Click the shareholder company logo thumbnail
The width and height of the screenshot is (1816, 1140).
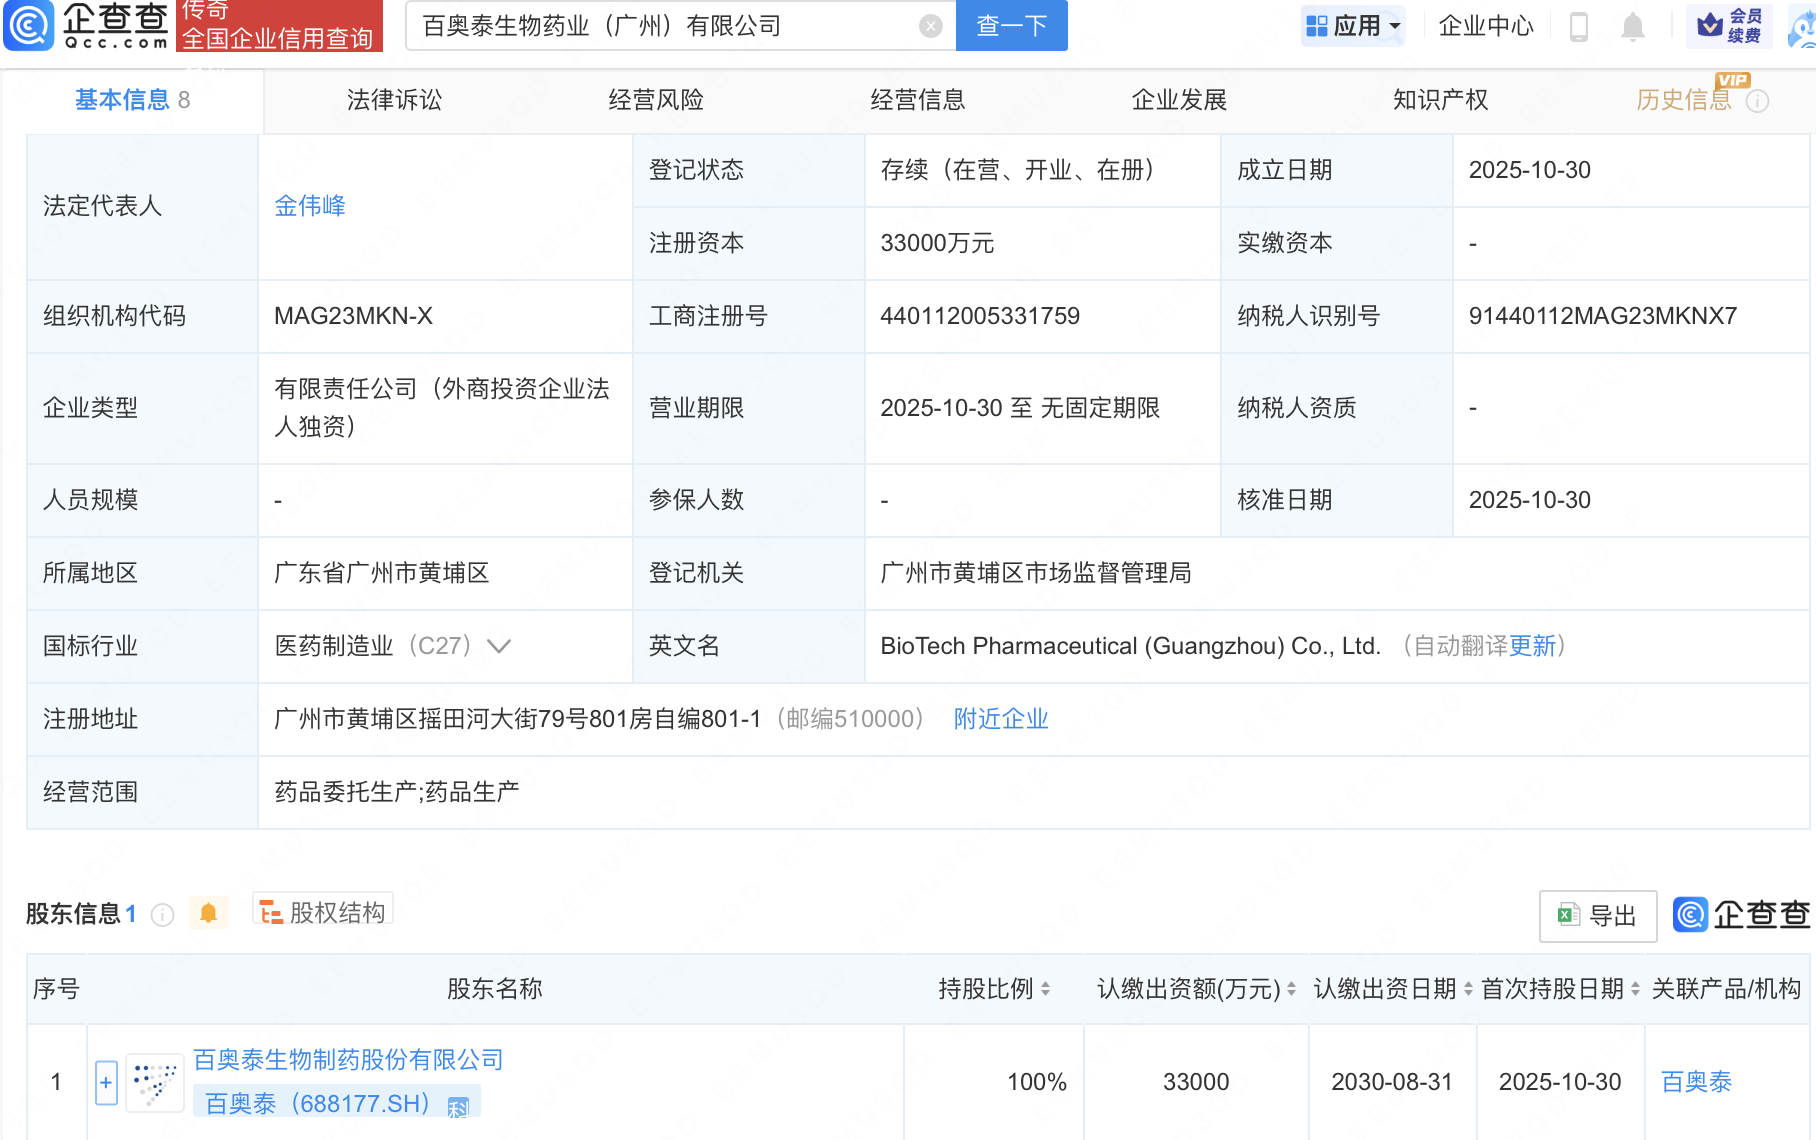tap(154, 1083)
